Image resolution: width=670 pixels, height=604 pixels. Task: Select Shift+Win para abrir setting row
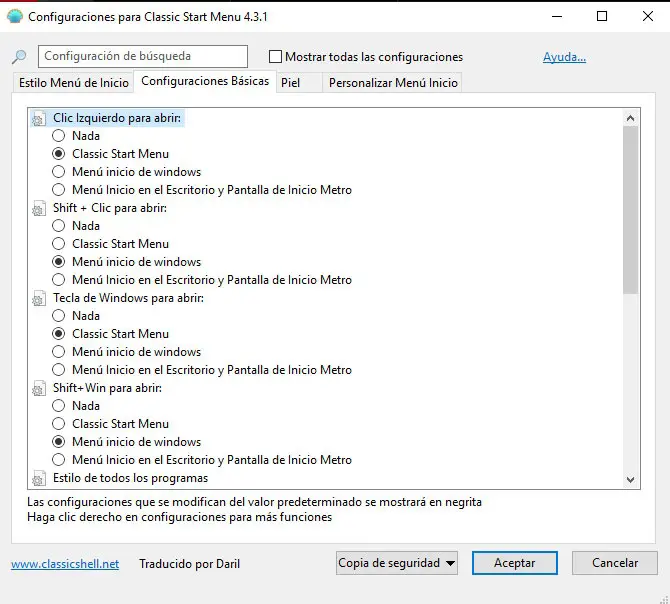coord(107,388)
